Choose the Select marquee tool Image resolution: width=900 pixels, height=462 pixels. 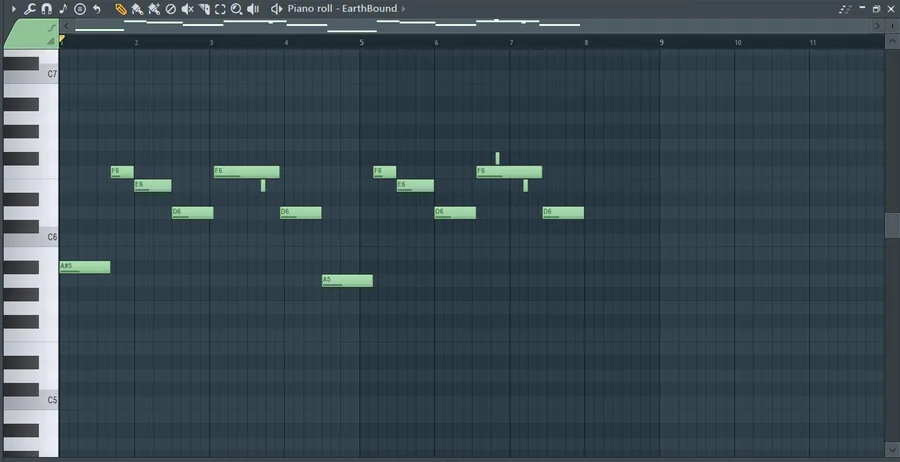point(220,9)
